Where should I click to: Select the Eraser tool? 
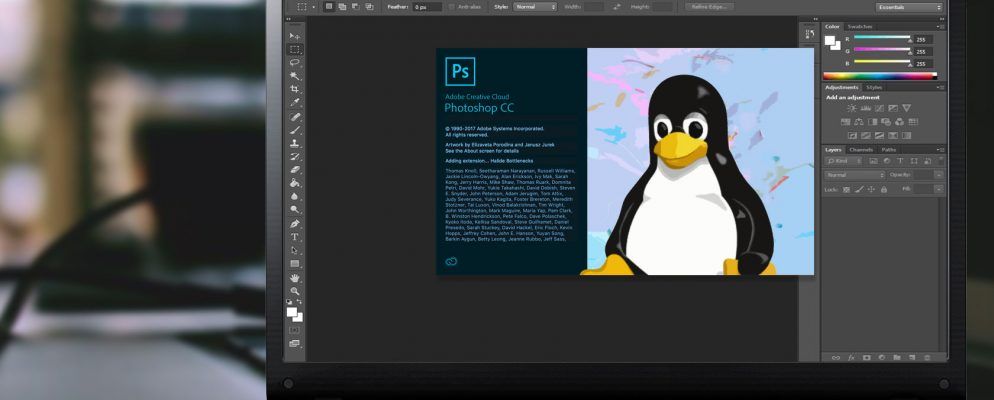click(x=295, y=170)
